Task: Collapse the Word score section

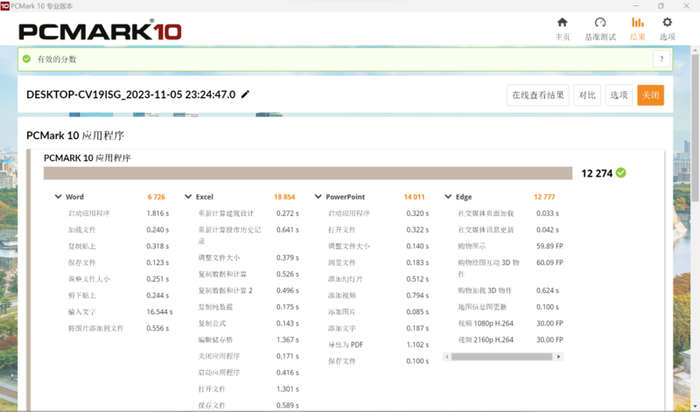Action: coord(58,196)
